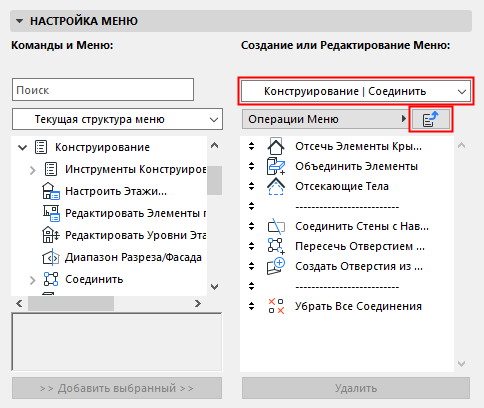Image resolution: width=484 pixels, height=408 pixels.
Task: Select Убрать Все Соединения entry
Action: point(358,306)
